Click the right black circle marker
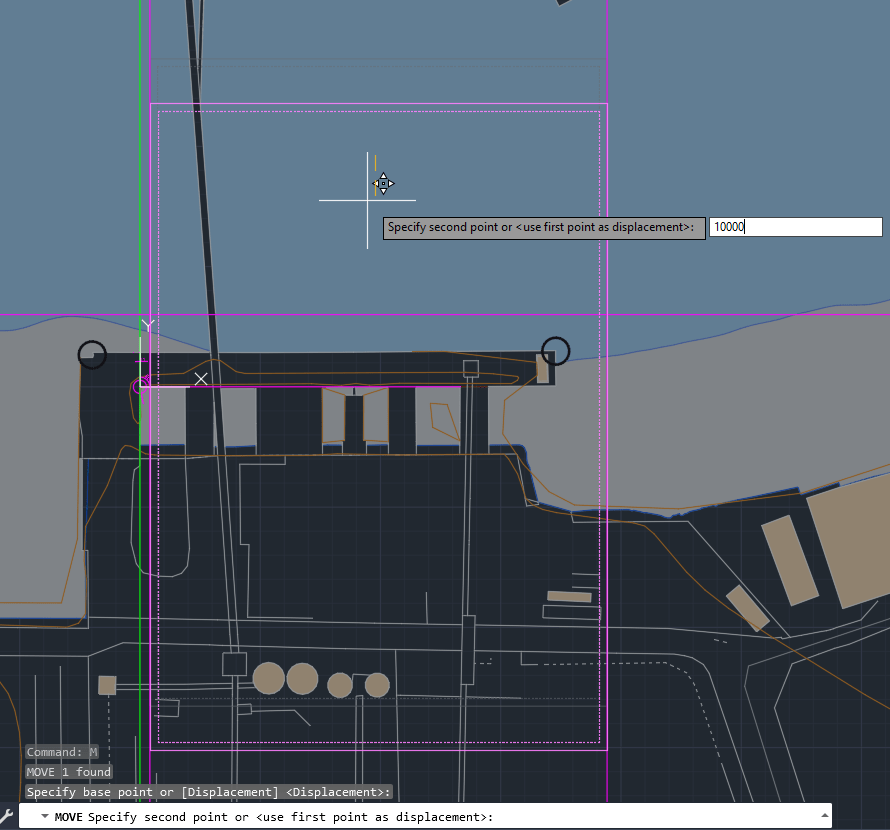 [x=555, y=351]
